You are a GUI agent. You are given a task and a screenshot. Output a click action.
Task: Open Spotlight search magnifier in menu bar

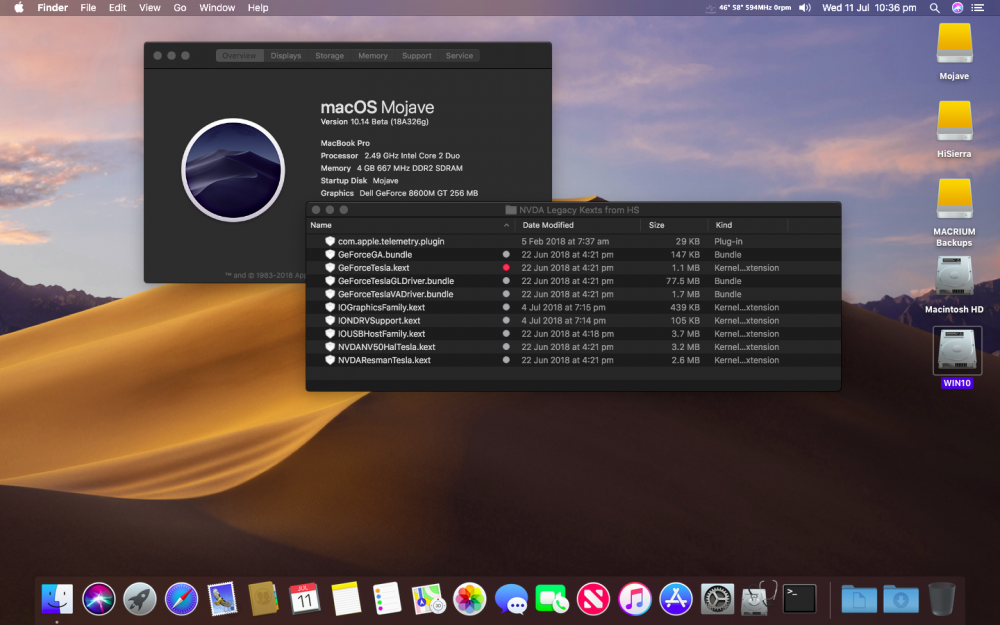click(934, 8)
